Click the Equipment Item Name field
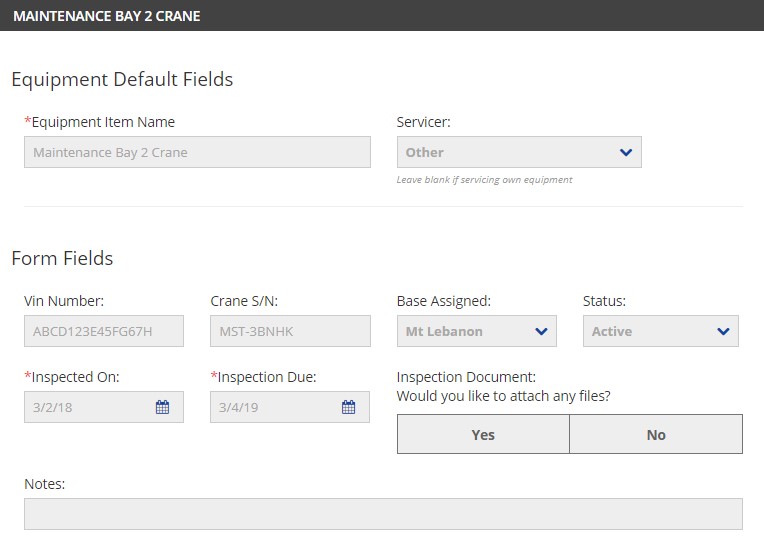This screenshot has width=764, height=545. point(197,152)
